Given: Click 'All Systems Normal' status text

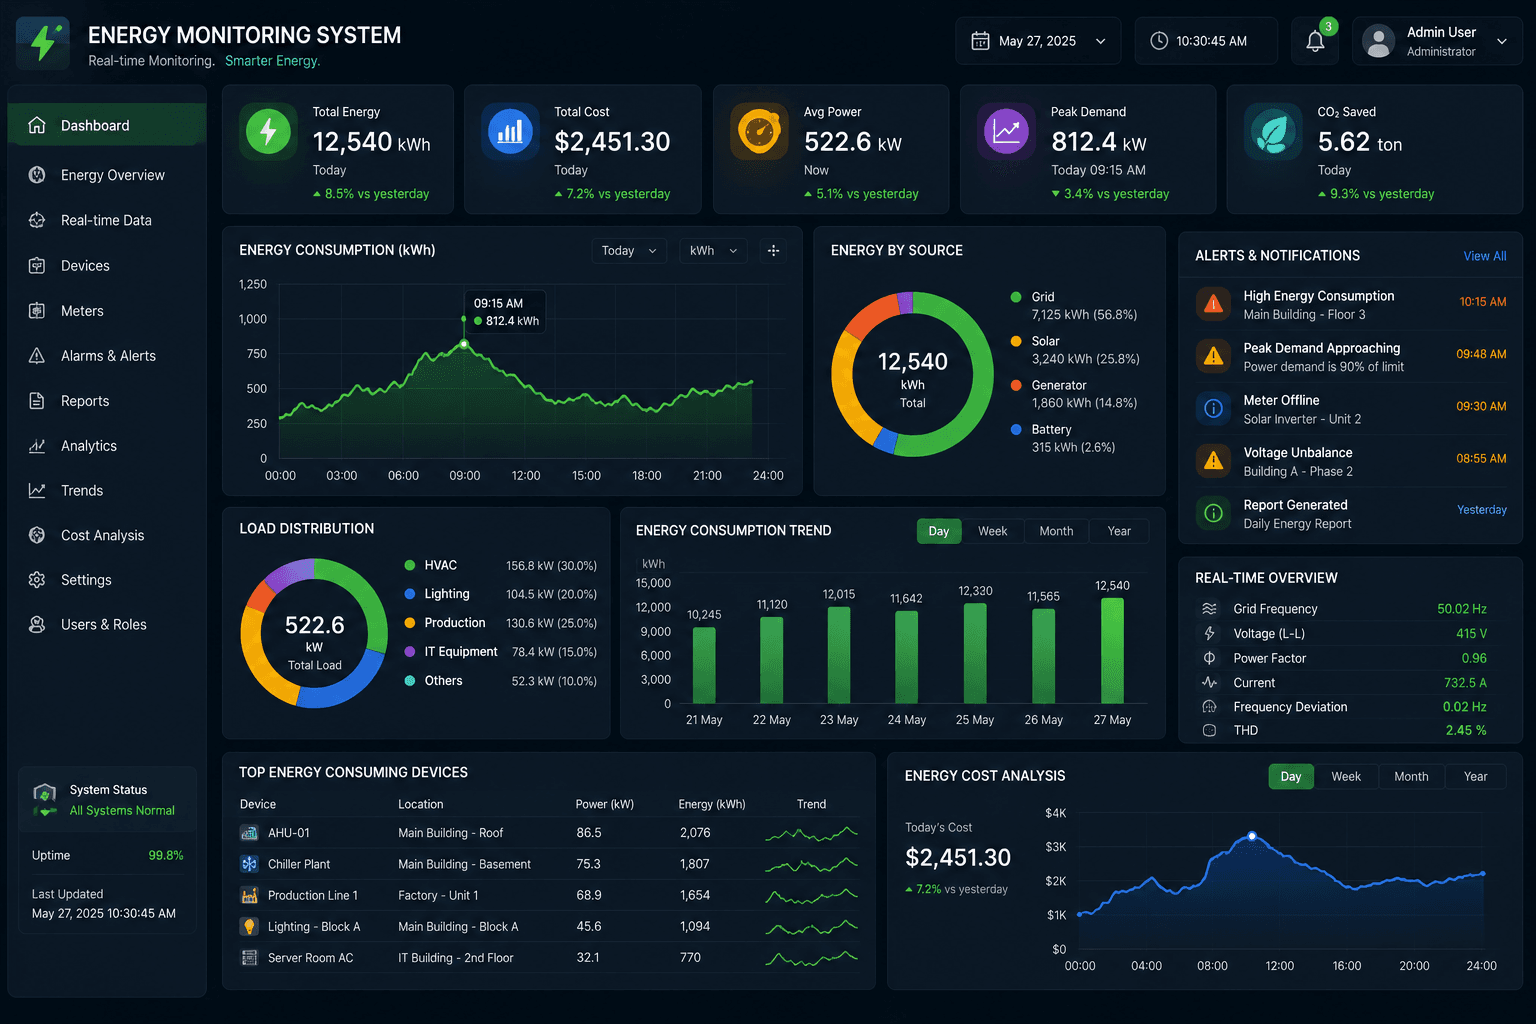Looking at the screenshot, I should coord(122,811).
